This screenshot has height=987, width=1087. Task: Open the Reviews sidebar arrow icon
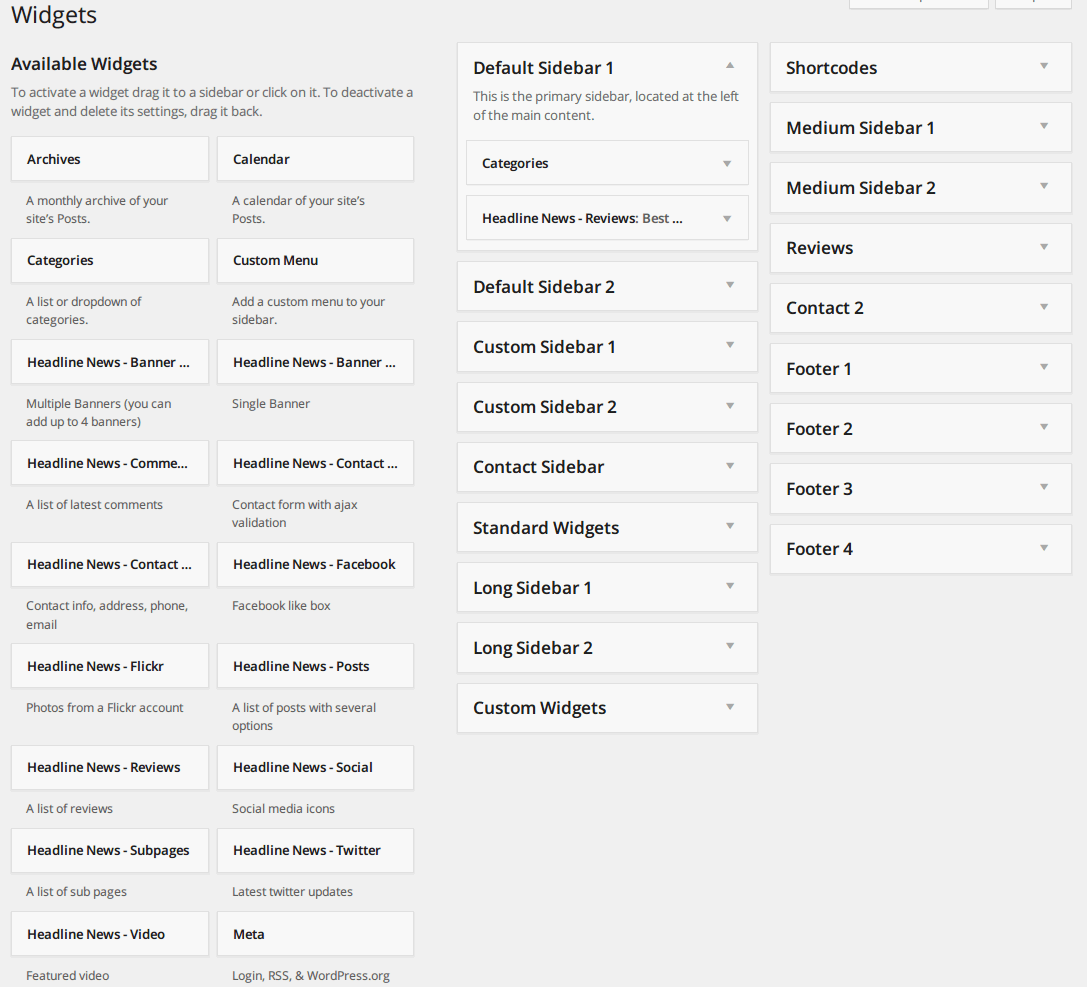point(1043,247)
